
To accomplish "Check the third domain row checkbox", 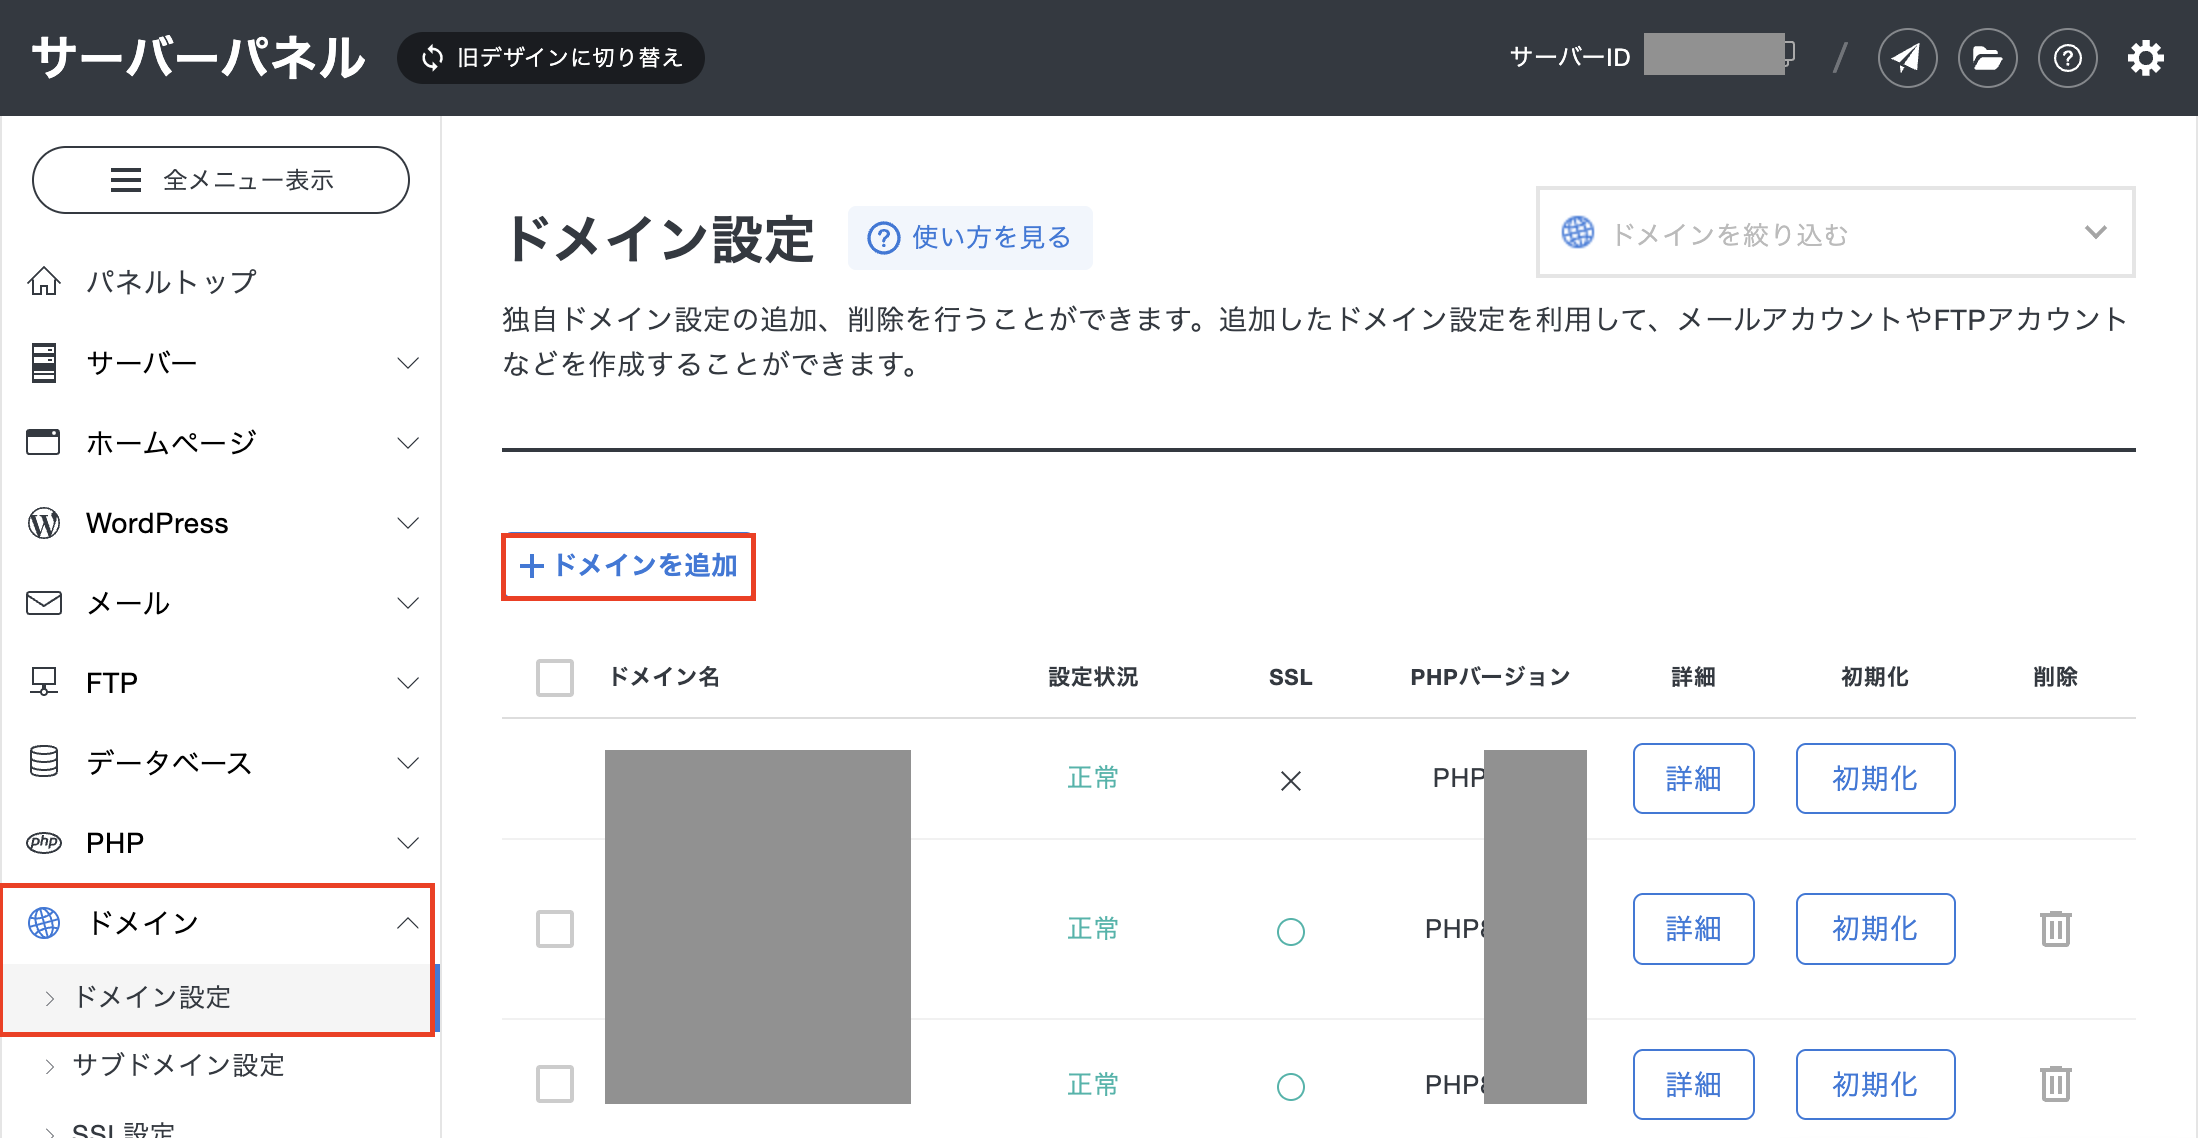I will pyautogui.click(x=555, y=1084).
